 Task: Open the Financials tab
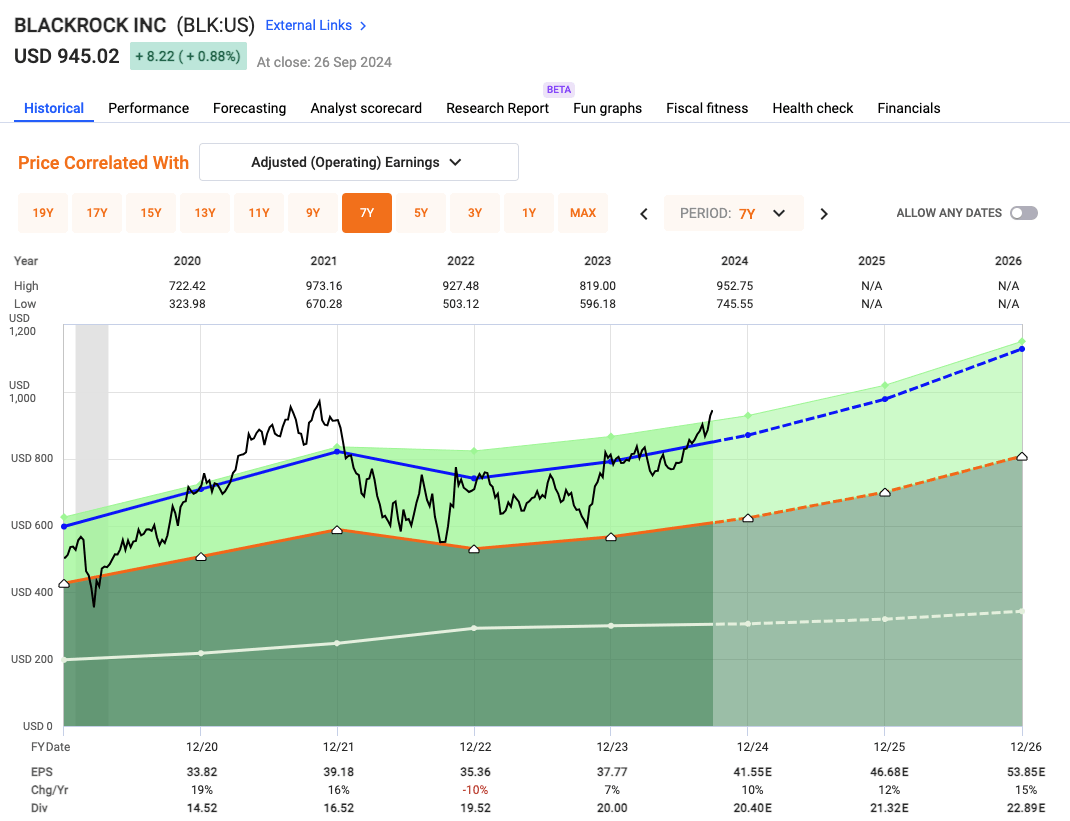tap(908, 108)
